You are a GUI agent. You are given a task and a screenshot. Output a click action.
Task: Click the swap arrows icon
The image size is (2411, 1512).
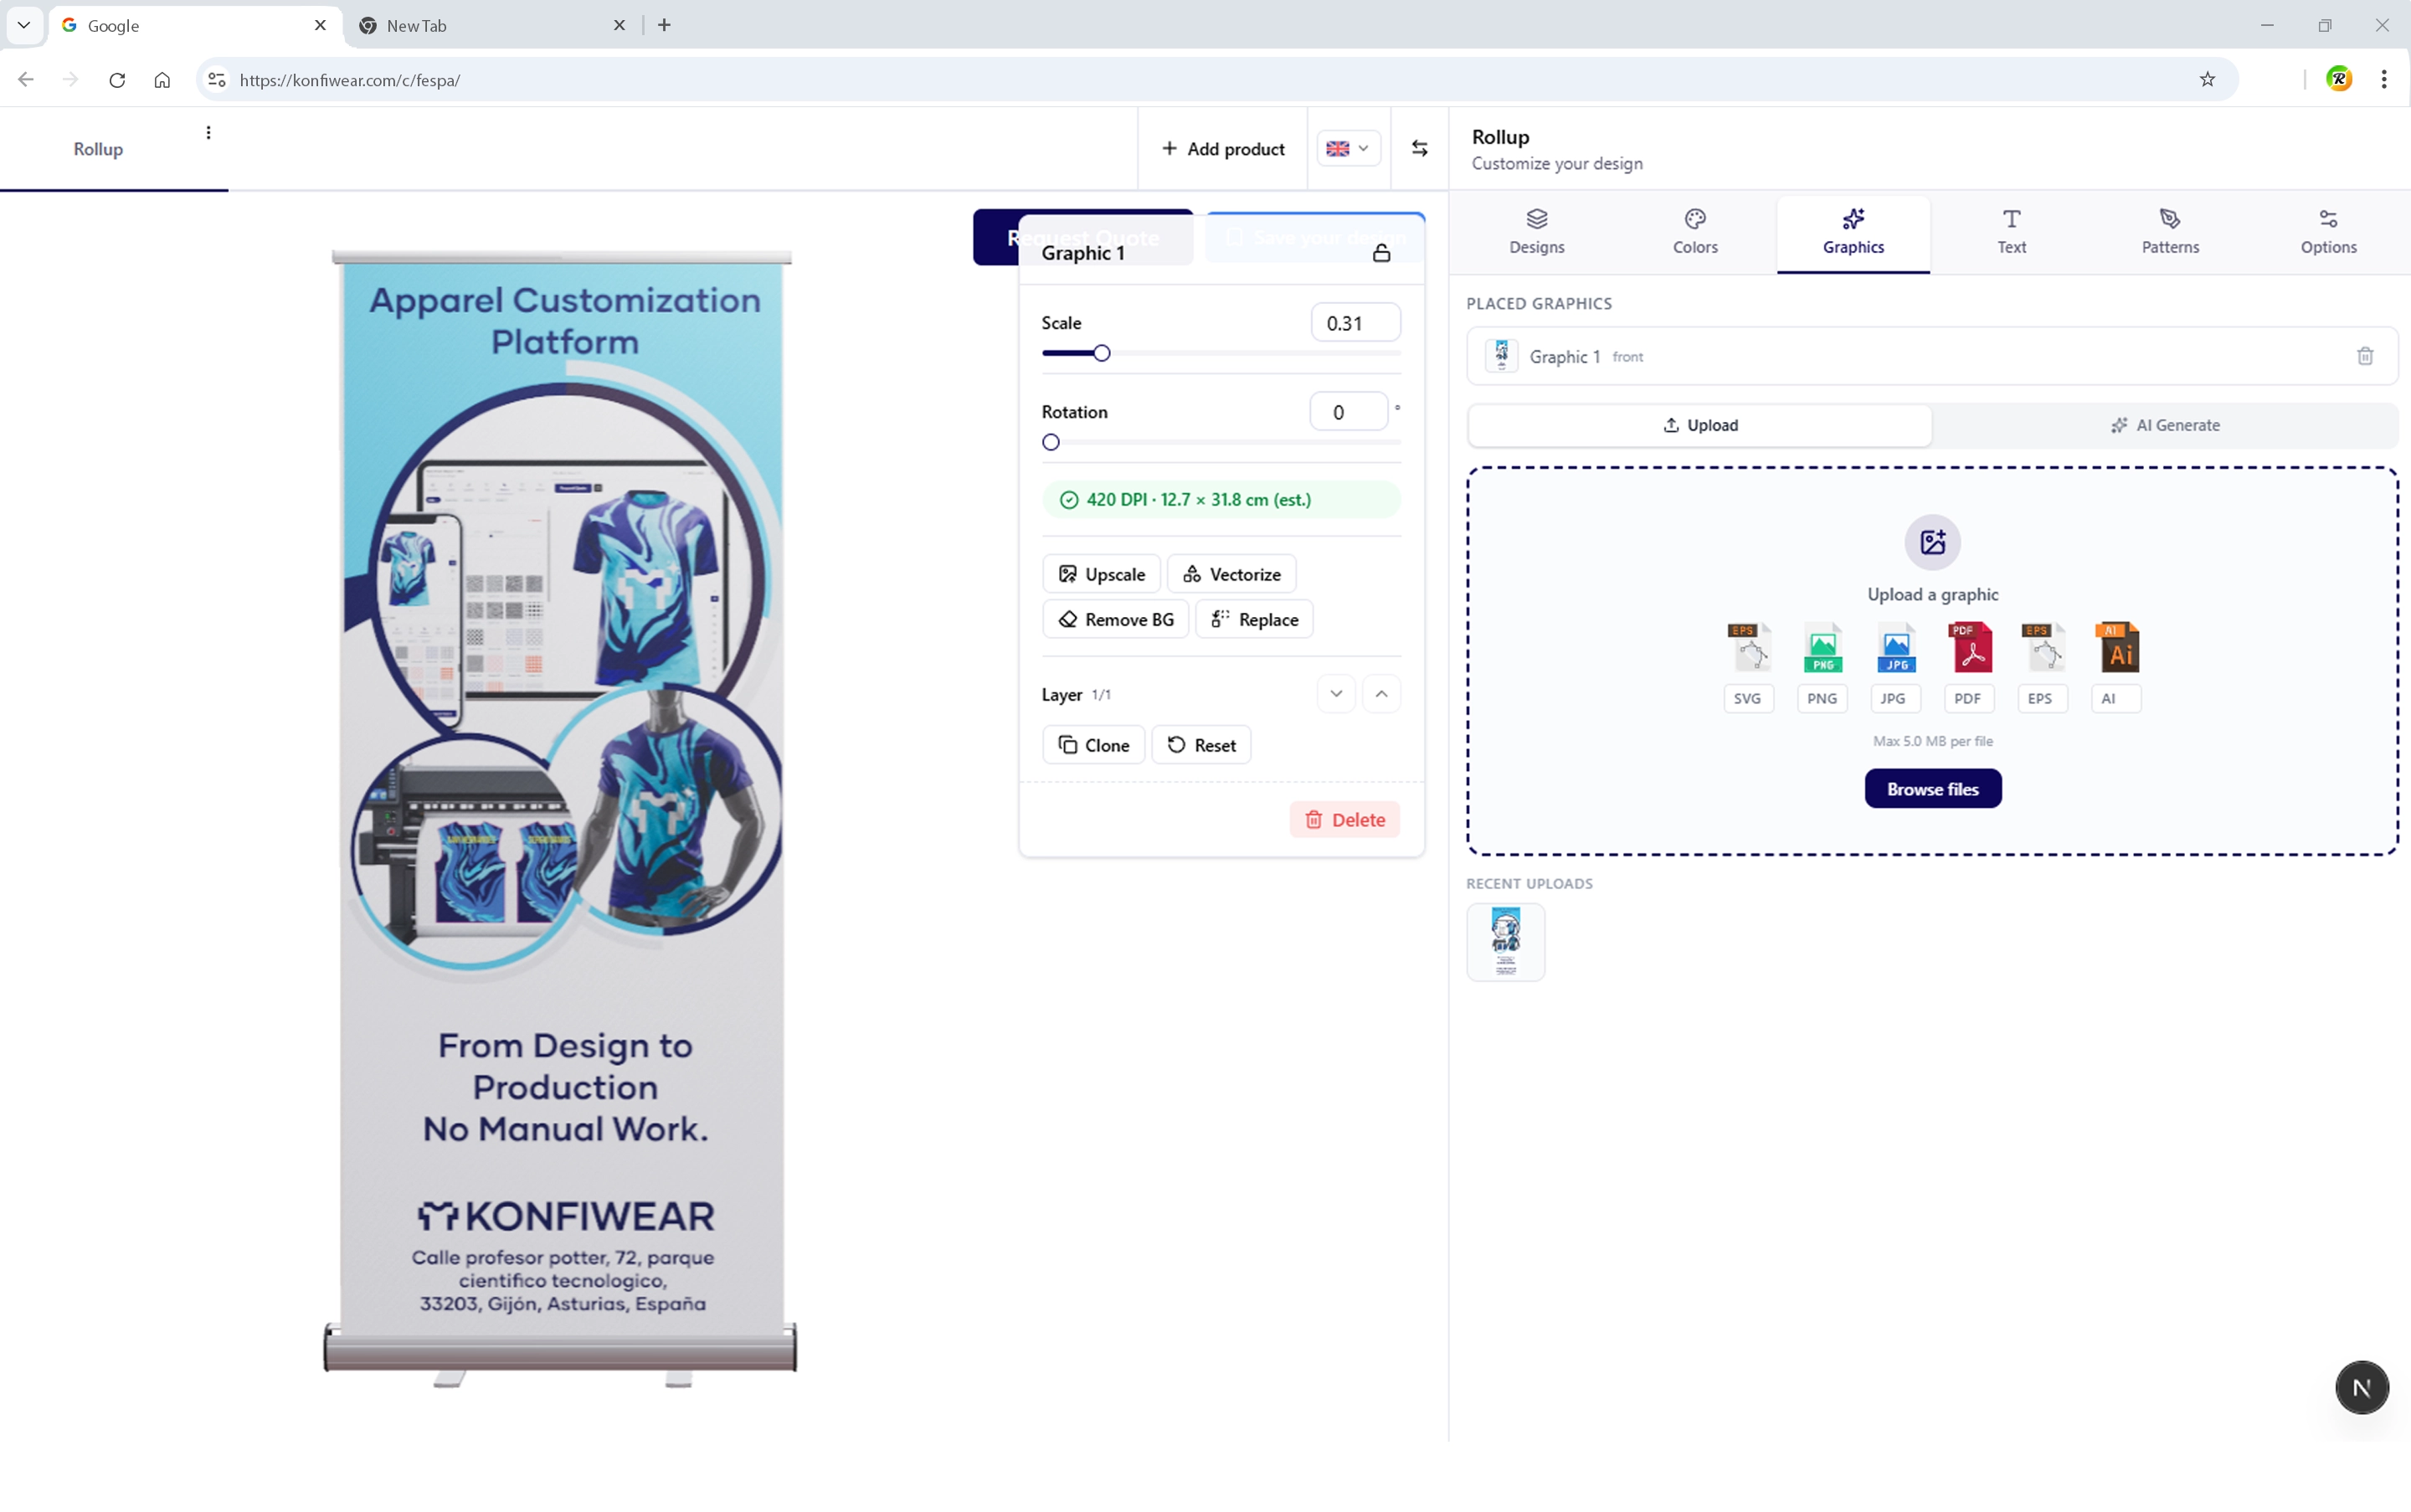1419,149
